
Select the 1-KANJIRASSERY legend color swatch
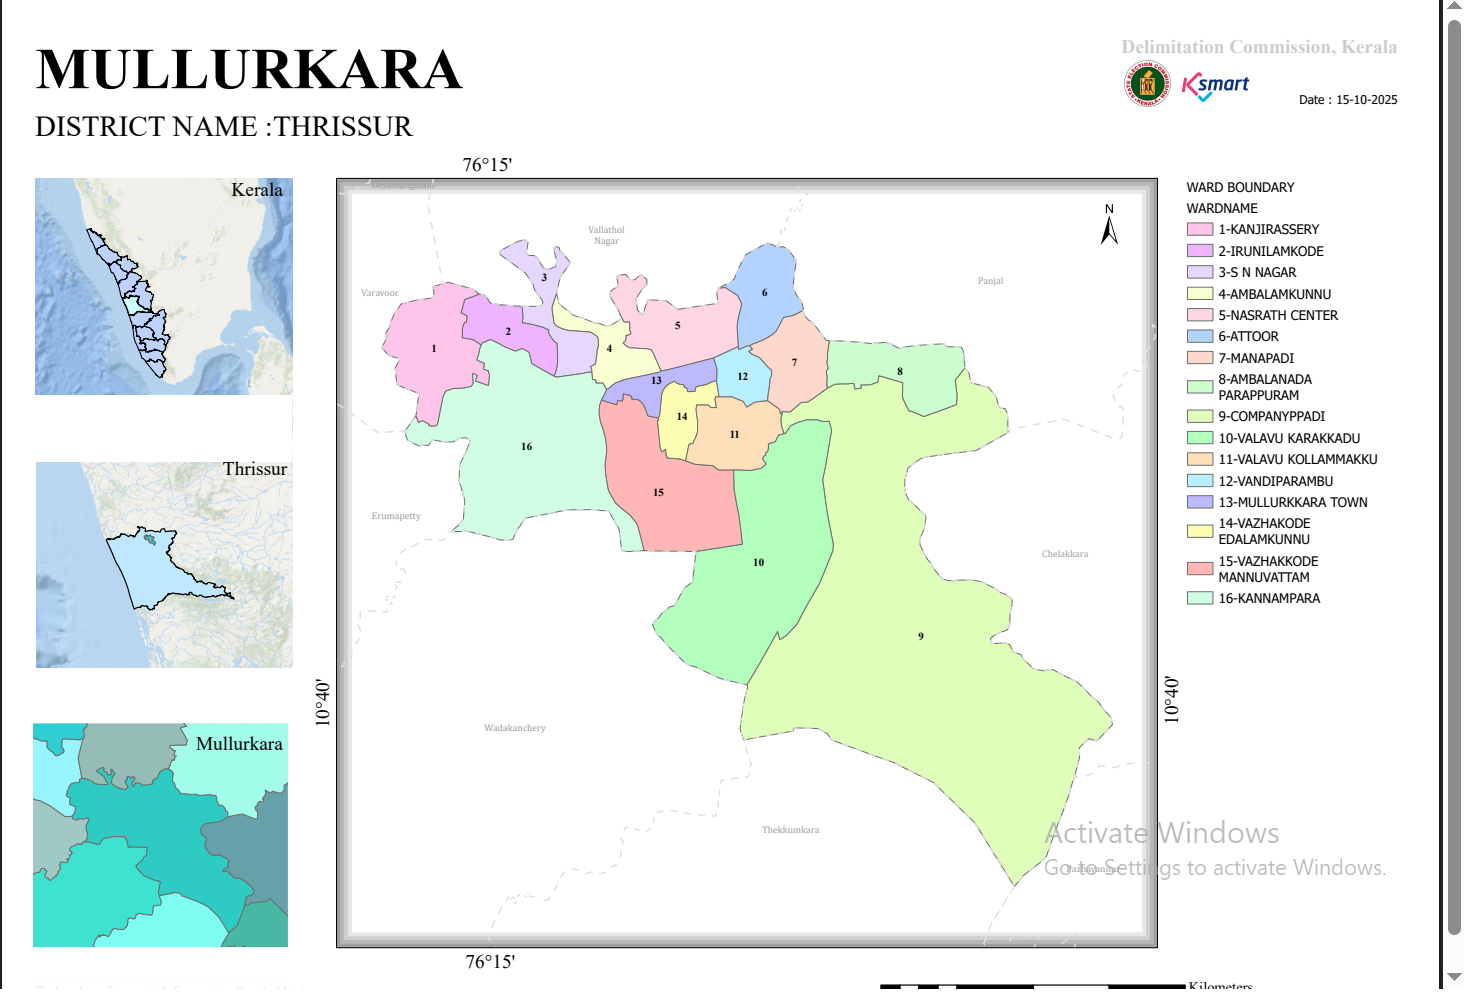[x=1200, y=230]
